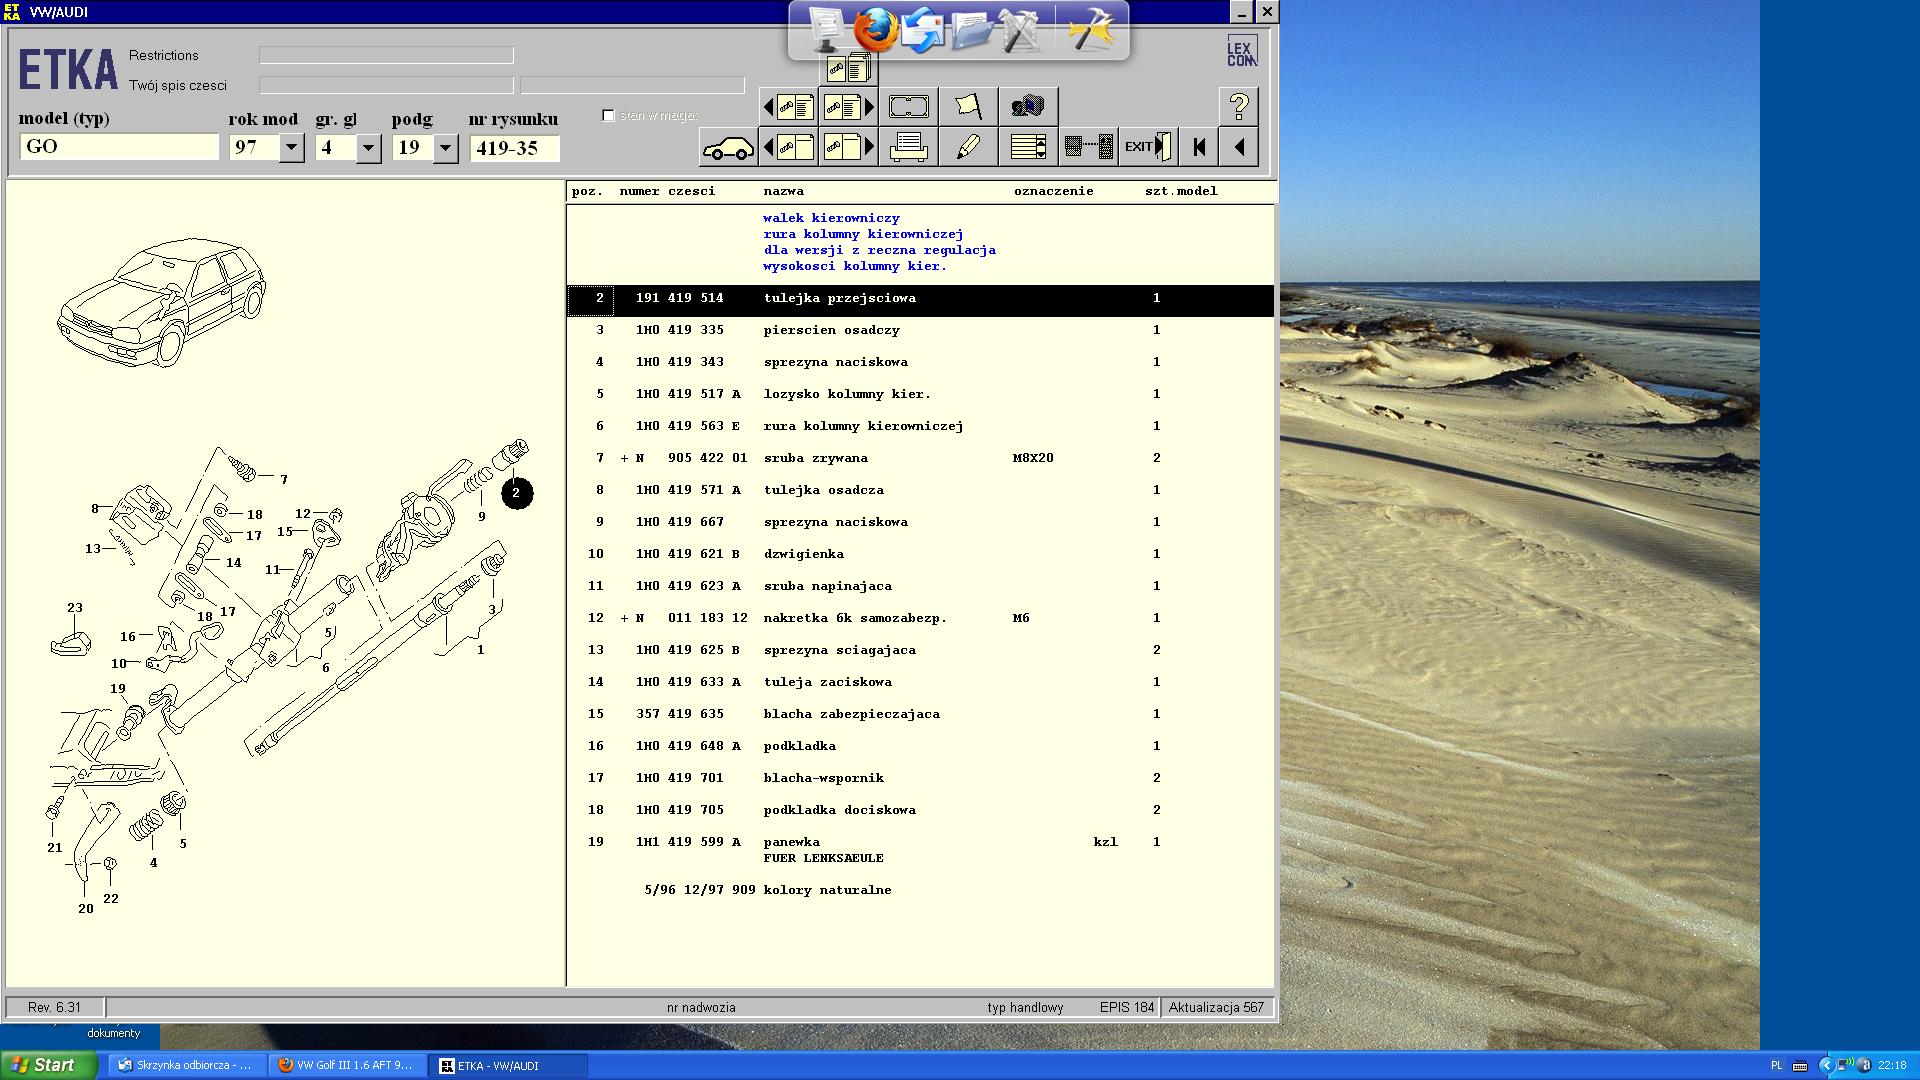Image resolution: width=1920 pixels, height=1080 pixels.
Task: Switch to VW Golf III Firefox taskbar item
Action: [347, 1065]
